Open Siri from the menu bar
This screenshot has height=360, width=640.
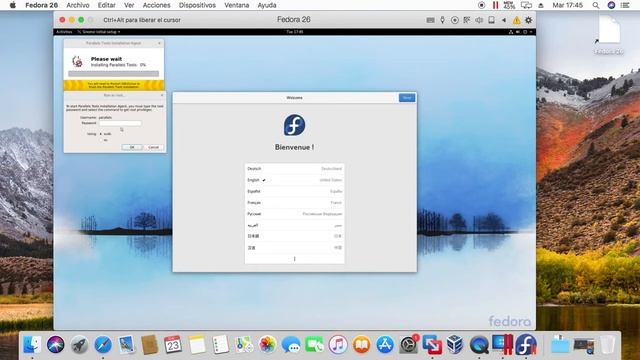point(611,5)
